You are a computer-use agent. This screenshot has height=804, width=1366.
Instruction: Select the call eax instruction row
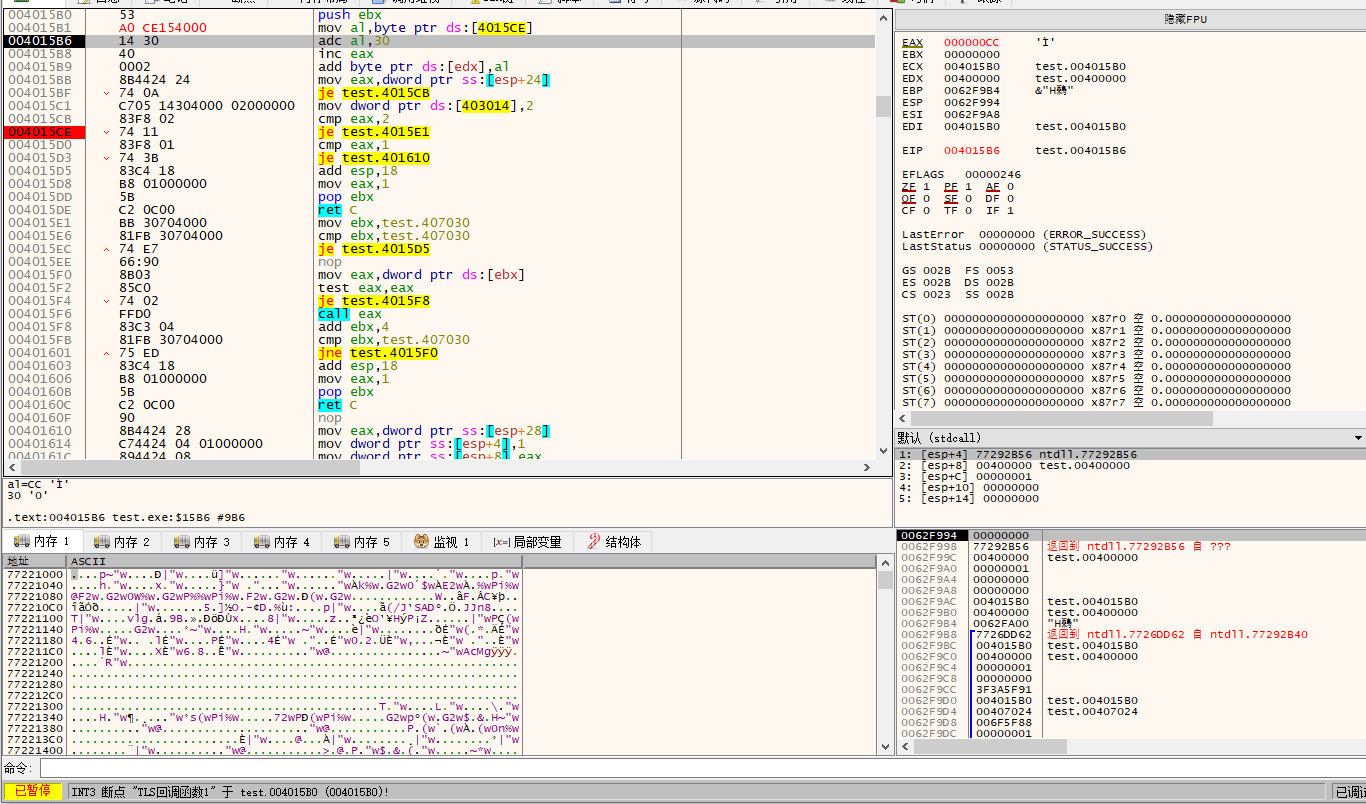click(440, 314)
